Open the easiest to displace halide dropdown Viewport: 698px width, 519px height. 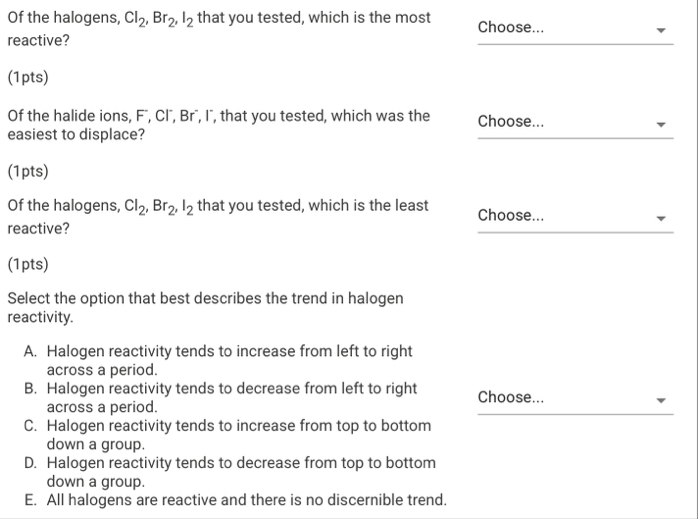click(x=575, y=122)
